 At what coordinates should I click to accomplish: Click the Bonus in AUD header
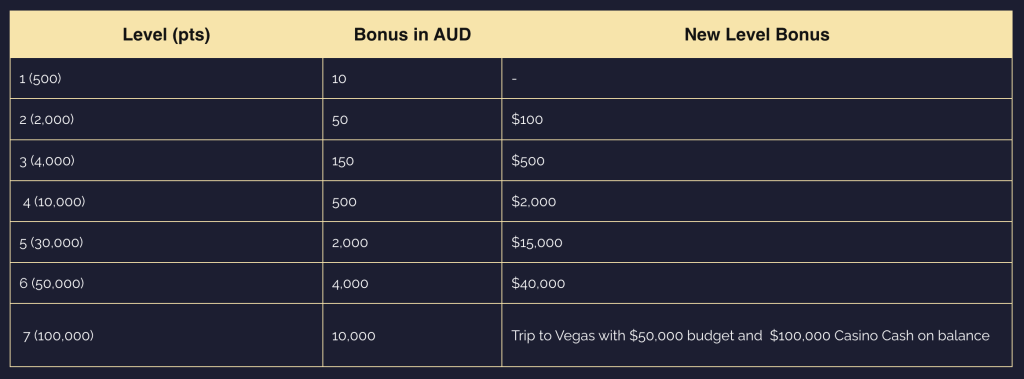click(x=412, y=35)
